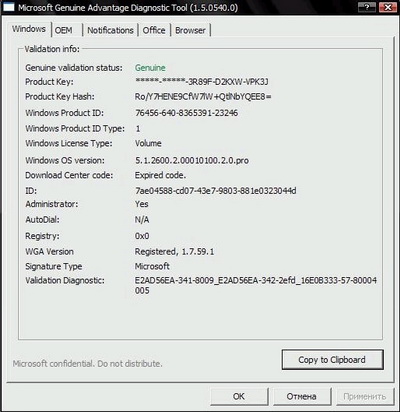Click the Product Key Hash value

point(203,97)
